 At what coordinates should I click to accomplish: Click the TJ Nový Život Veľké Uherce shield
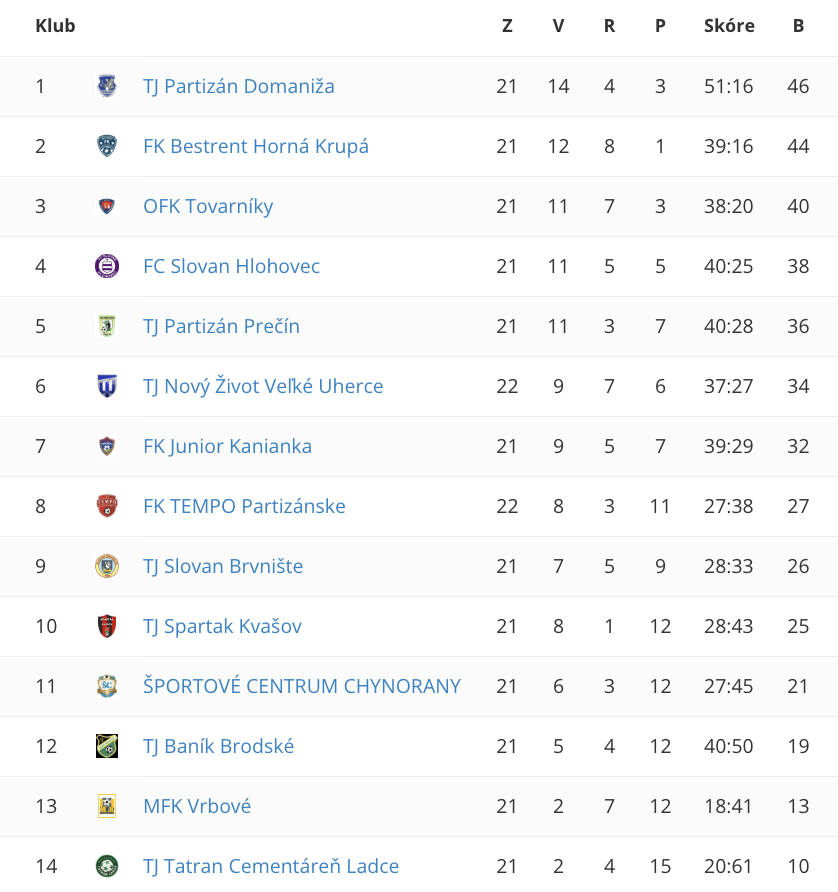pos(107,386)
